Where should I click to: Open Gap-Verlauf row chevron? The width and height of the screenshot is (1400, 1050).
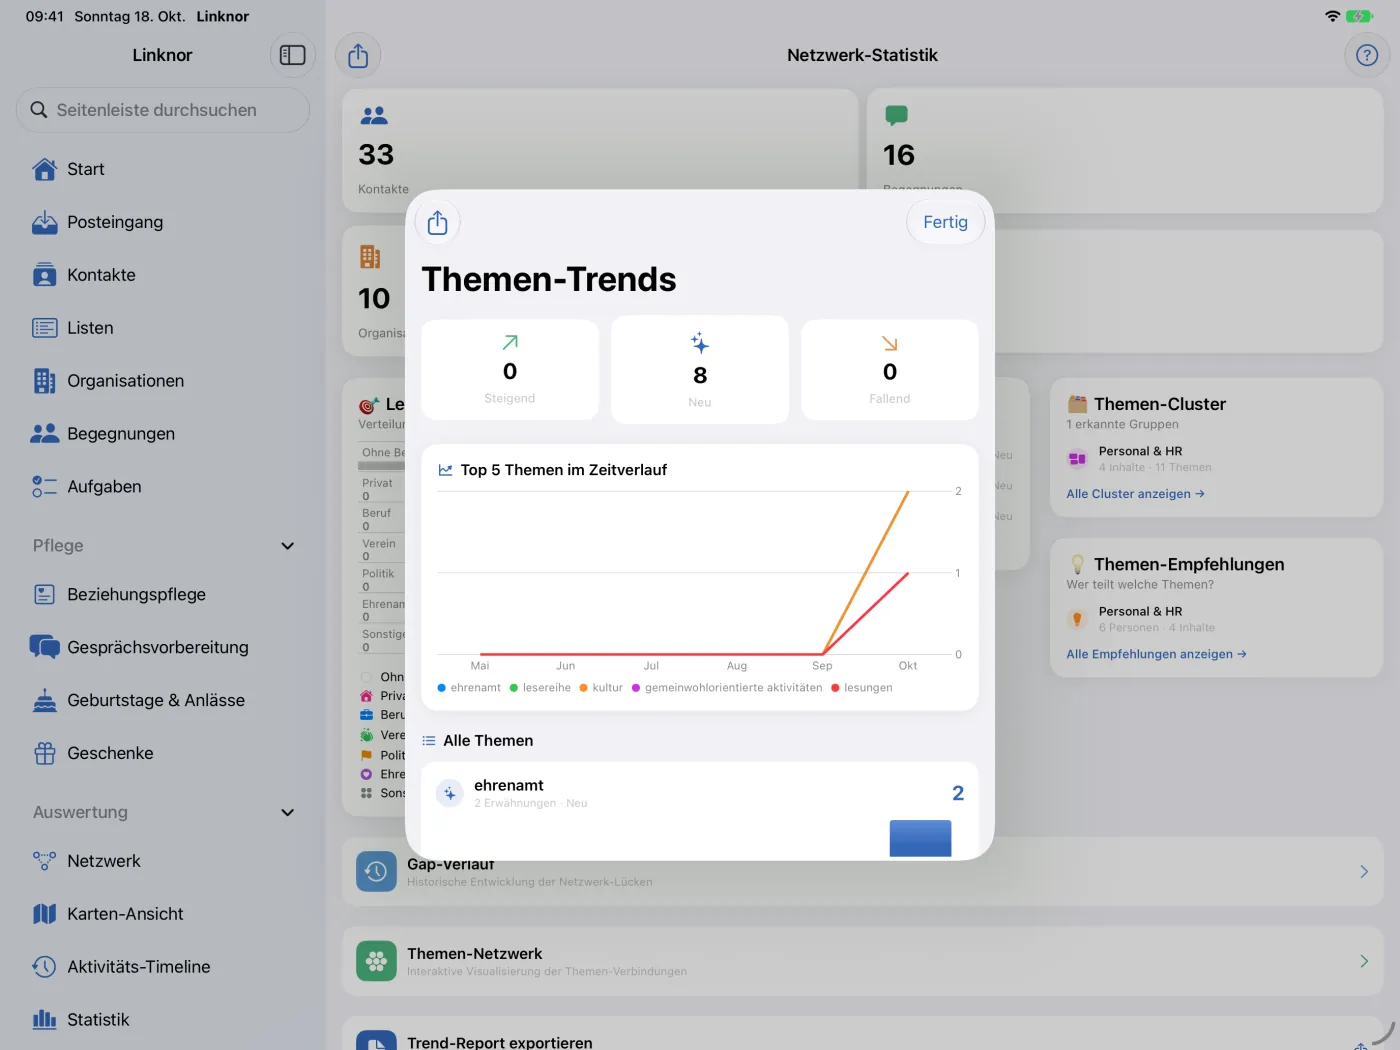pos(1364,872)
